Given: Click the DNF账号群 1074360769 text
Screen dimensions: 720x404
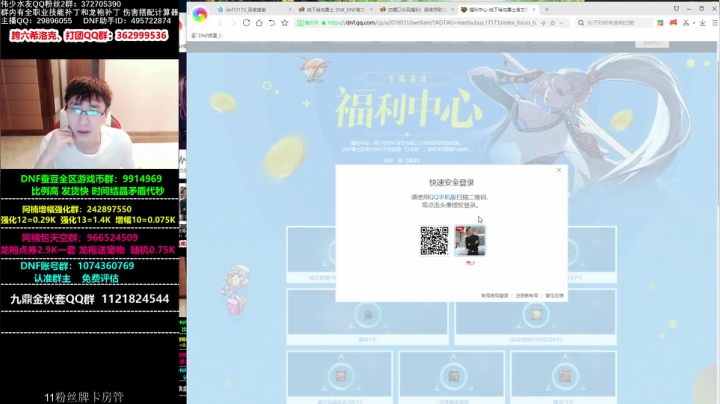Looking at the screenshot, I should 77,266.
